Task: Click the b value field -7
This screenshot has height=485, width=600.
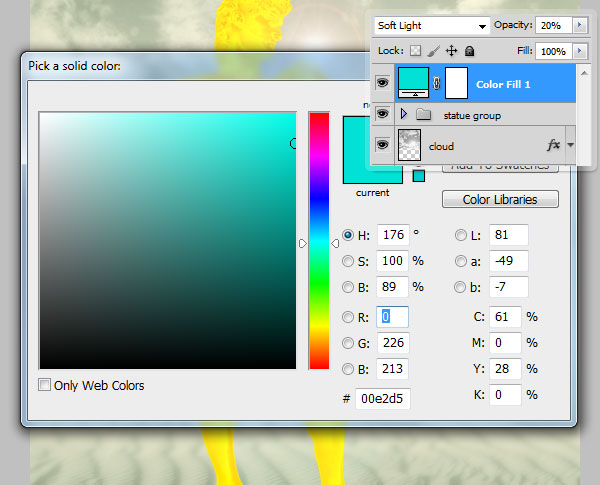Action: tap(509, 287)
